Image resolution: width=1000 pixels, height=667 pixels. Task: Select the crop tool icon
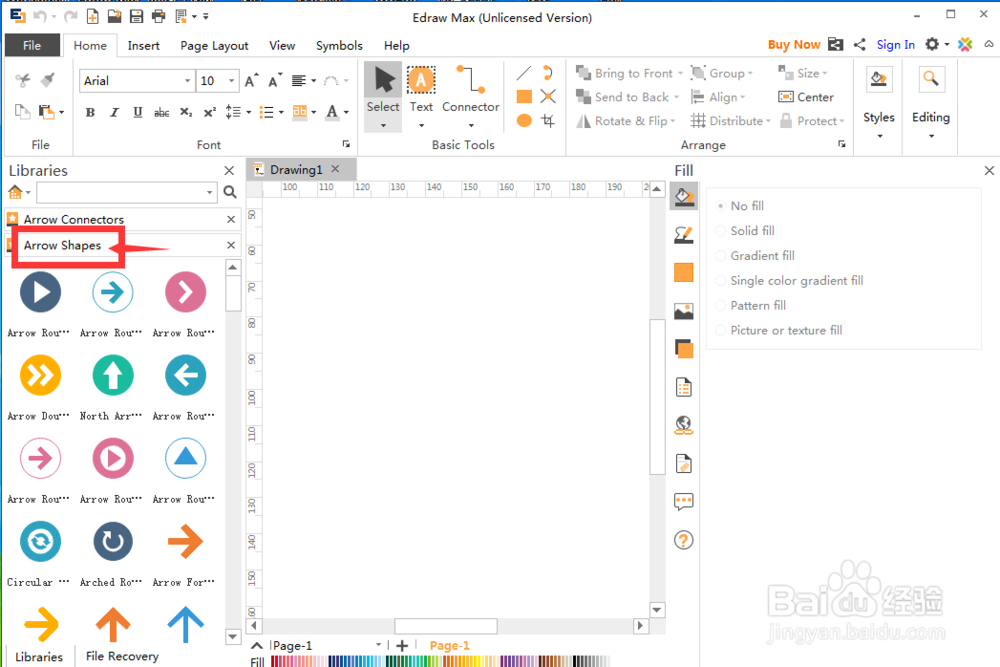[x=548, y=121]
